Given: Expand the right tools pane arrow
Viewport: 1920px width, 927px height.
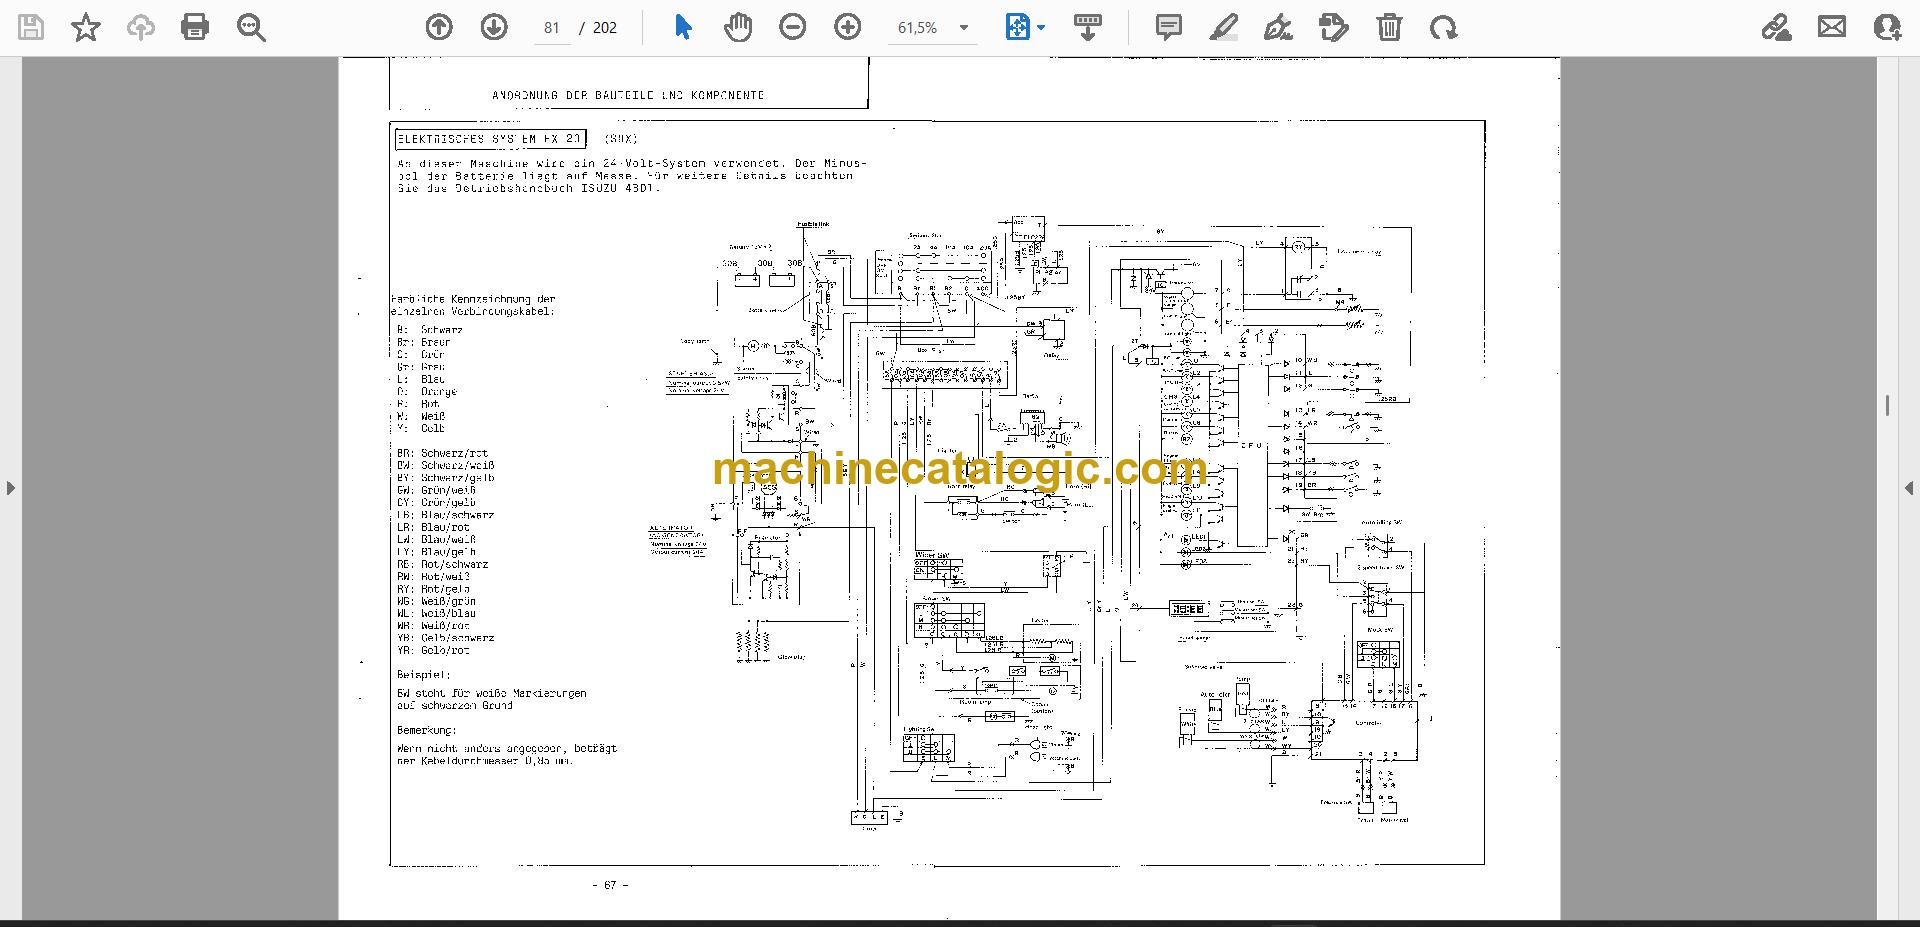Looking at the screenshot, I should [1909, 488].
